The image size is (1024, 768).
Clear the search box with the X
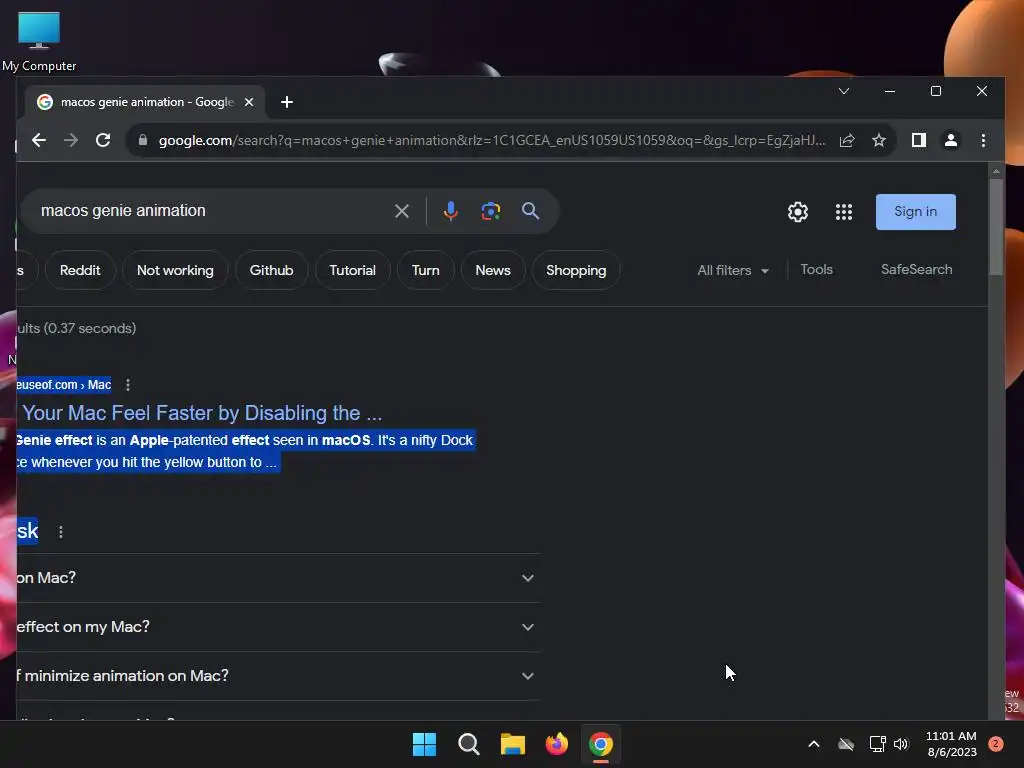[402, 211]
